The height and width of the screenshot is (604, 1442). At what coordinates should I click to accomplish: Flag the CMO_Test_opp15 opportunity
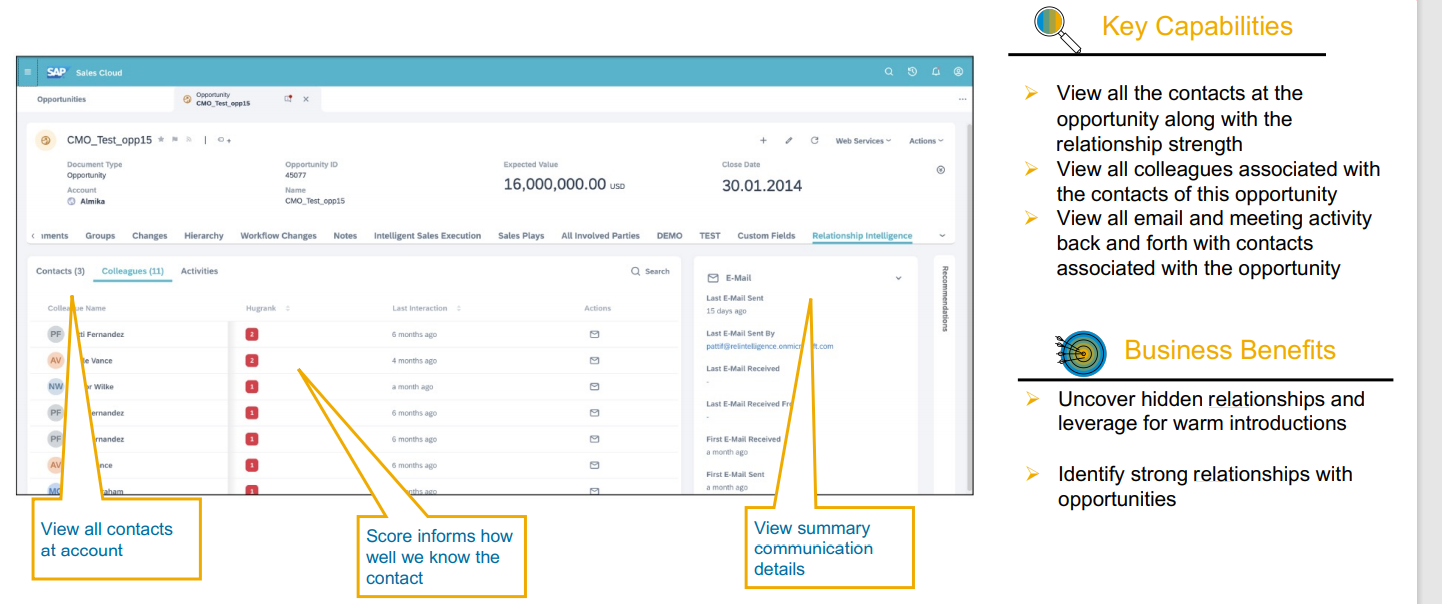(x=175, y=140)
